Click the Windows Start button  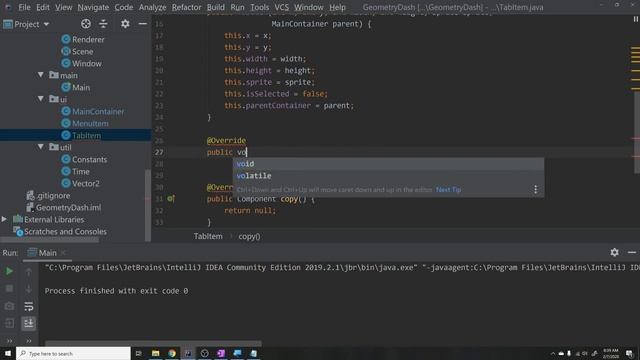click(x=8, y=353)
